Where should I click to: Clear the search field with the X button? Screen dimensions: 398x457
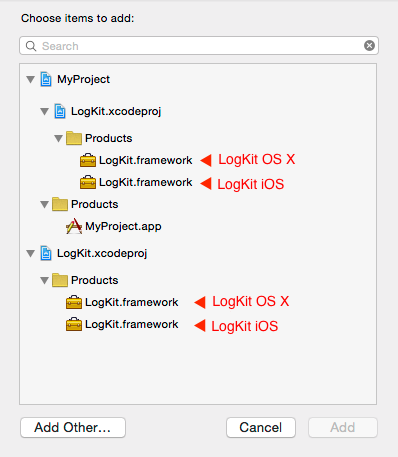(x=369, y=45)
